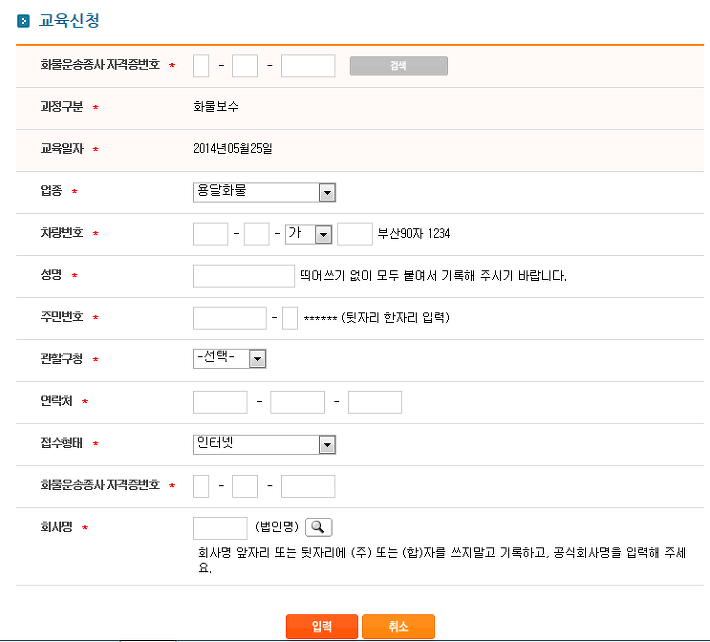710x642 pixels.
Task: Click the grey 검색 button
Action: click(398, 66)
